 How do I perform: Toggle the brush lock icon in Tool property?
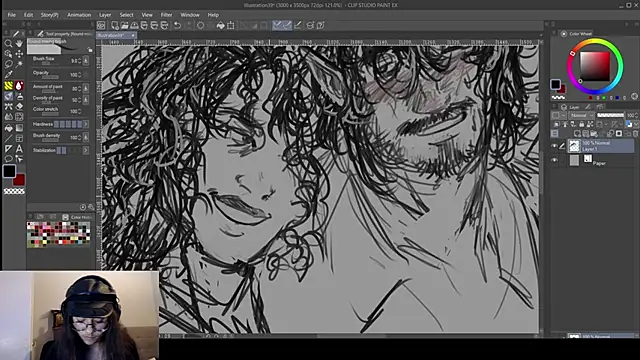[90, 49]
